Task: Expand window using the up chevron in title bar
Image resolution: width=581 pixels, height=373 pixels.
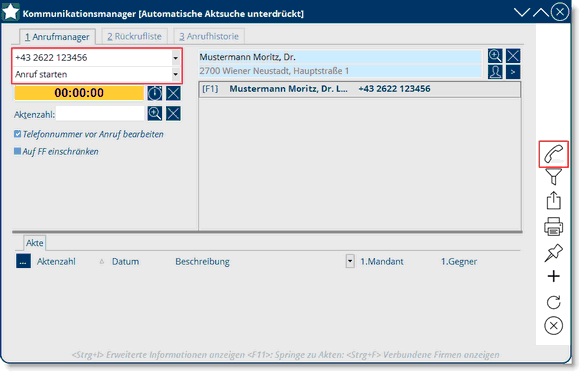Action: (541, 13)
